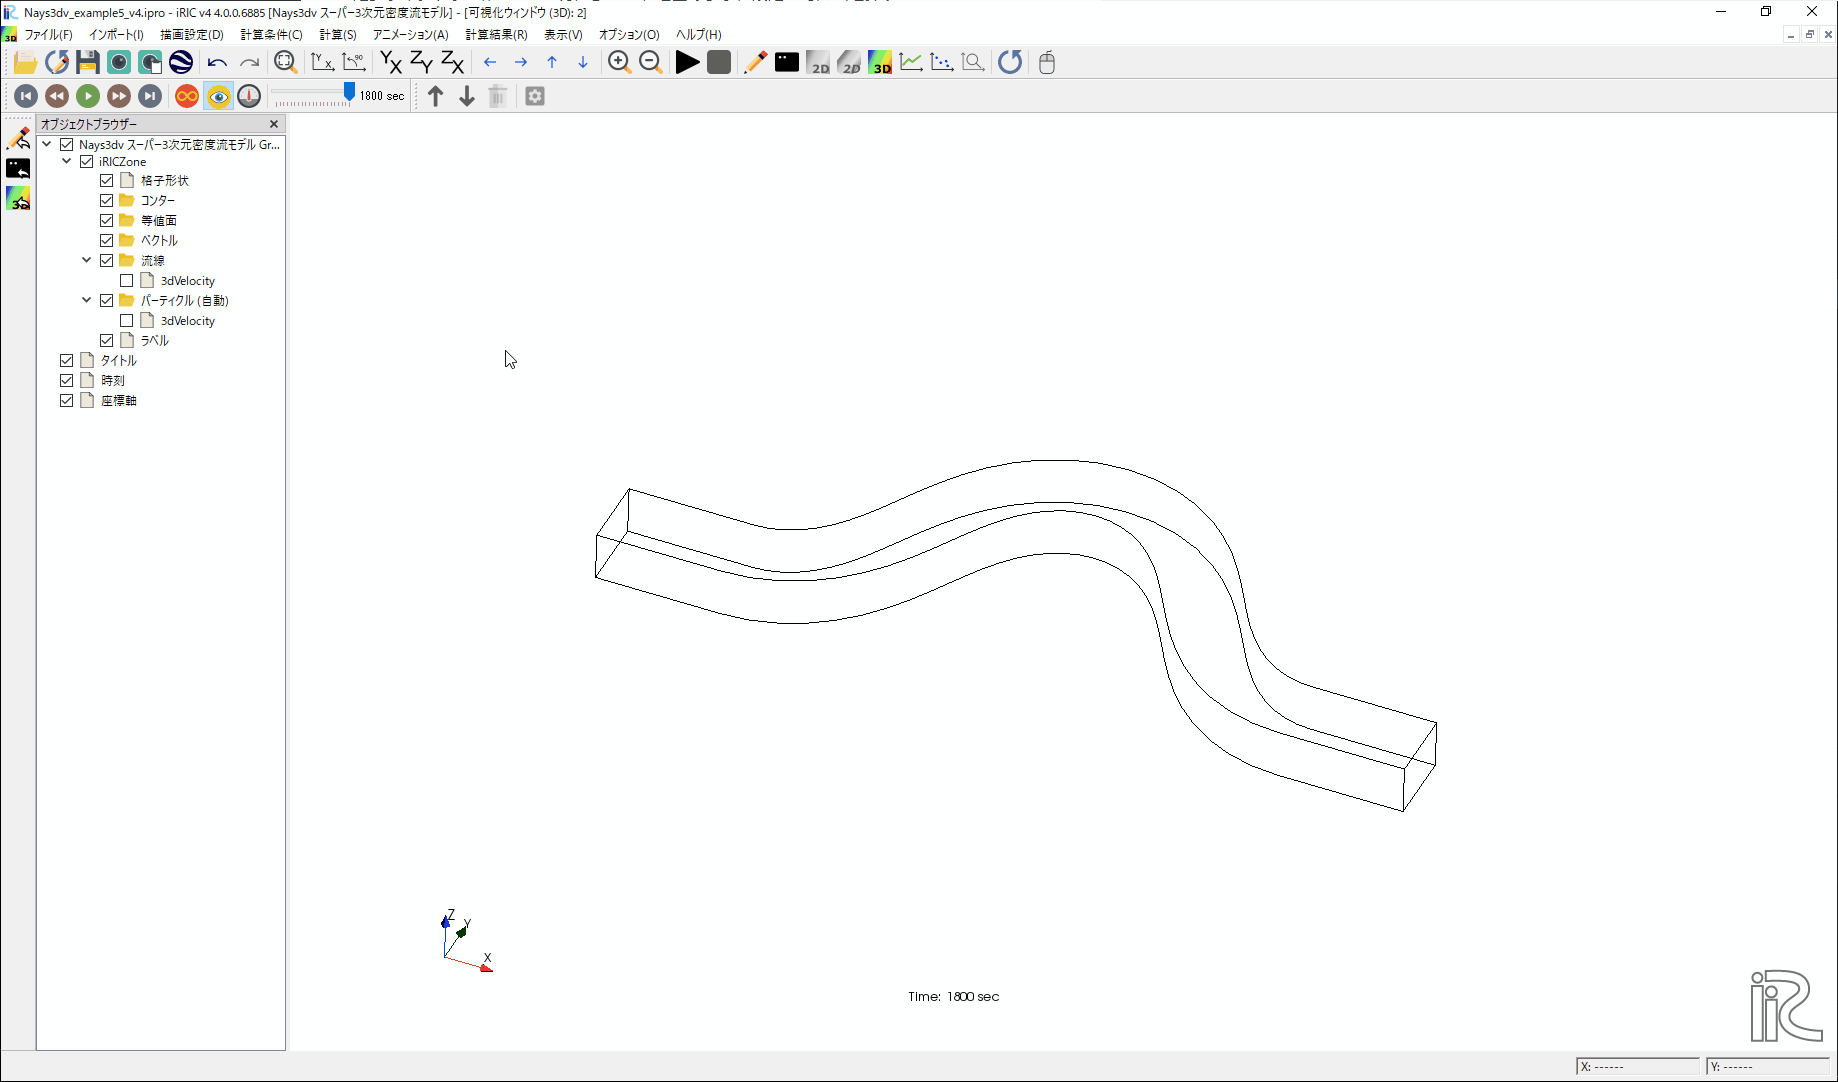The image size is (1838, 1082).
Task: Step backward in the animation
Action: (x=57, y=96)
